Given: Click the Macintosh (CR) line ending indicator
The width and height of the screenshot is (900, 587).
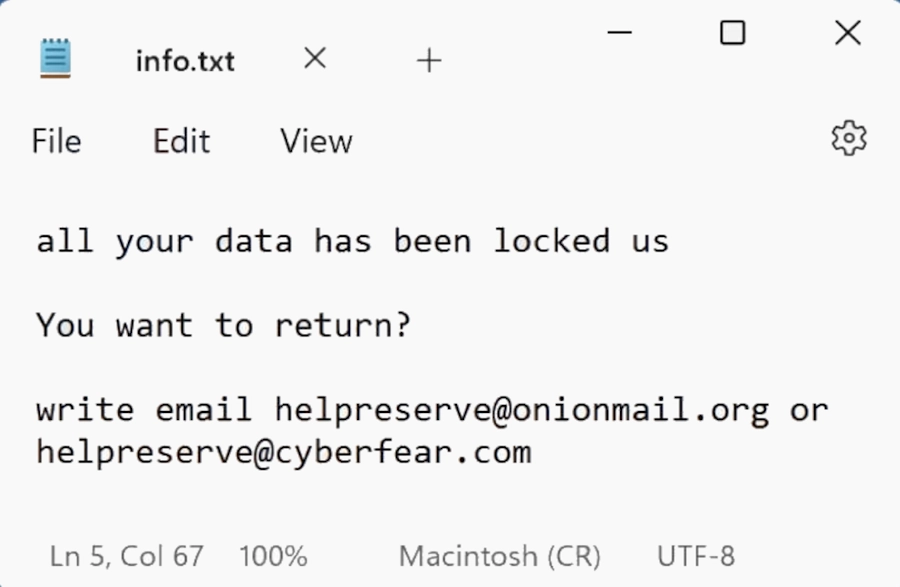Looking at the screenshot, I should pyautogui.click(x=499, y=556).
